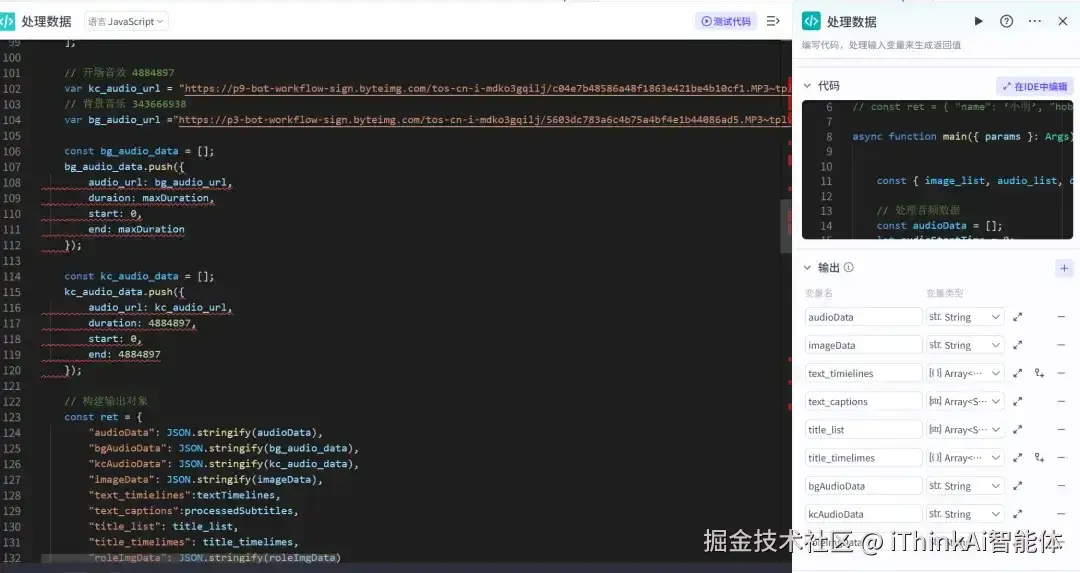The width and height of the screenshot is (1080, 573).
Task: Run the node with the play icon
Action: [x=978, y=21]
